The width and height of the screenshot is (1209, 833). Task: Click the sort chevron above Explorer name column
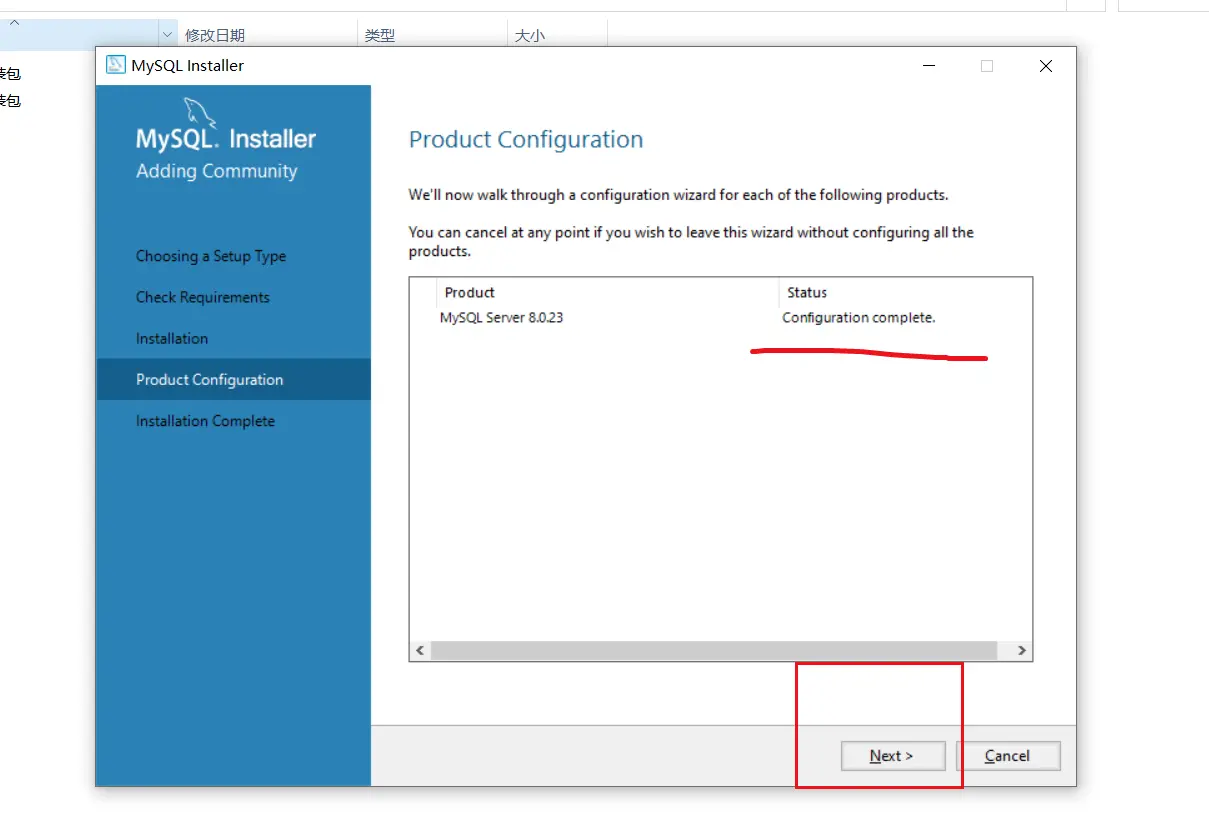[x=14, y=22]
